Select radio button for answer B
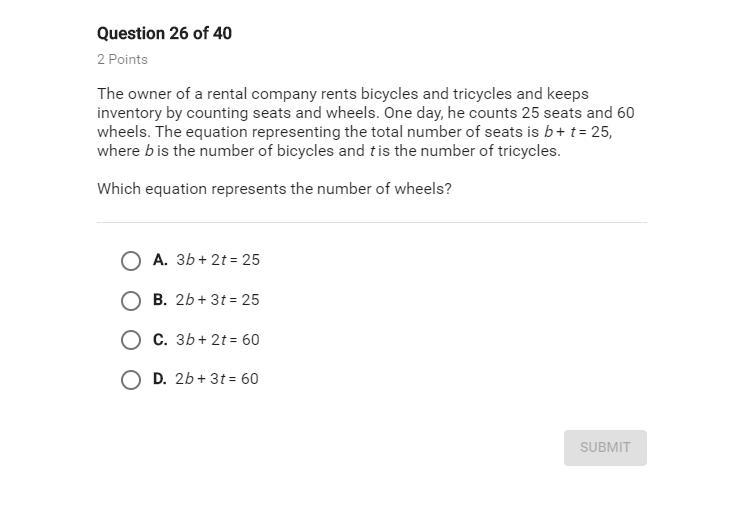This screenshot has width=742, height=510. tap(131, 301)
